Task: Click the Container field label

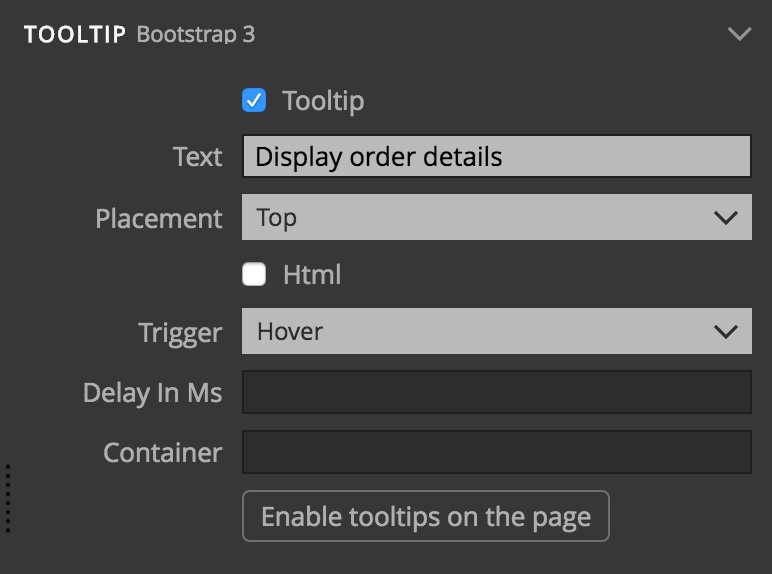Action: (x=162, y=452)
